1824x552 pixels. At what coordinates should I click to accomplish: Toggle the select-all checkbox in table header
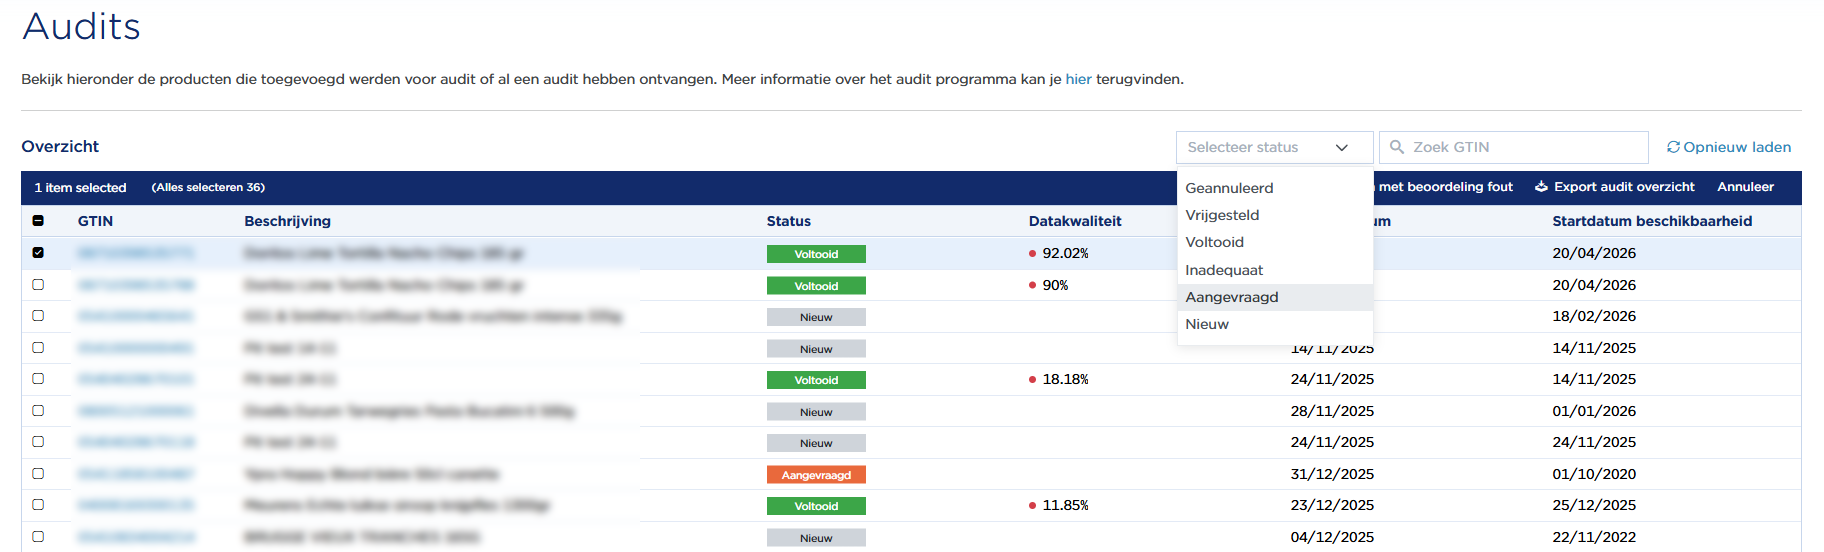(38, 221)
